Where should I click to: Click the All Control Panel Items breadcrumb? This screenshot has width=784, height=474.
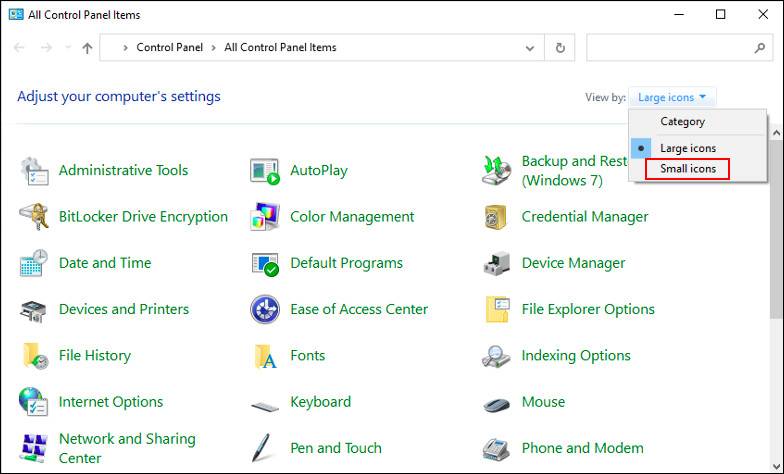pyautogui.click(x=280, y=48)
